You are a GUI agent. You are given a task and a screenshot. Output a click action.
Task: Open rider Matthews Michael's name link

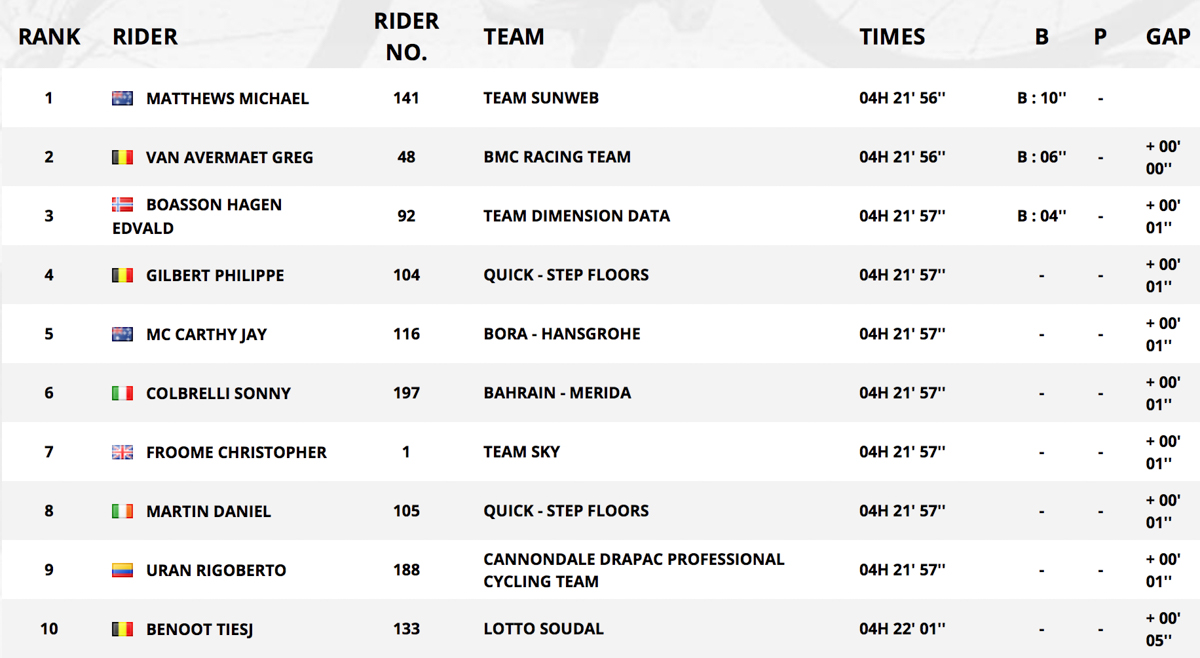pos(227,98)
